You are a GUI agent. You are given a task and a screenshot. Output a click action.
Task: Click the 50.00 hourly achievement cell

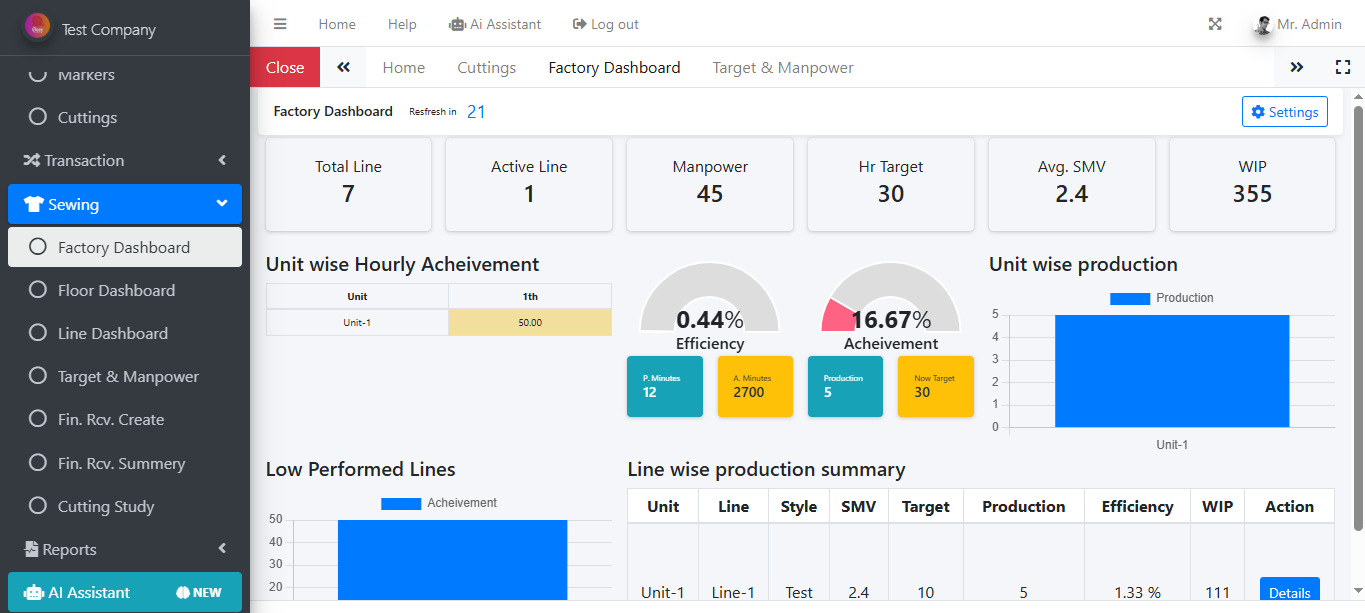point(530,323)
